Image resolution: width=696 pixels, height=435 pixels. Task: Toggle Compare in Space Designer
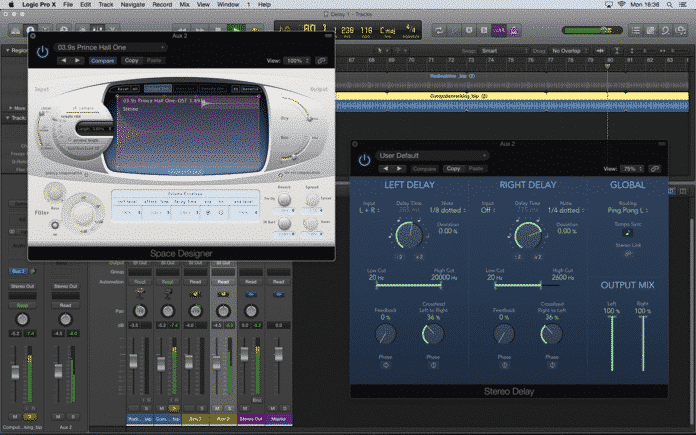point(101,61)
